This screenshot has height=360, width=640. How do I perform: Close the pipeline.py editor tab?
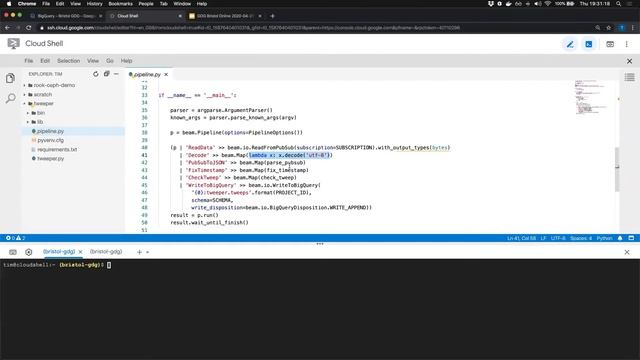(x=166, y=74)
